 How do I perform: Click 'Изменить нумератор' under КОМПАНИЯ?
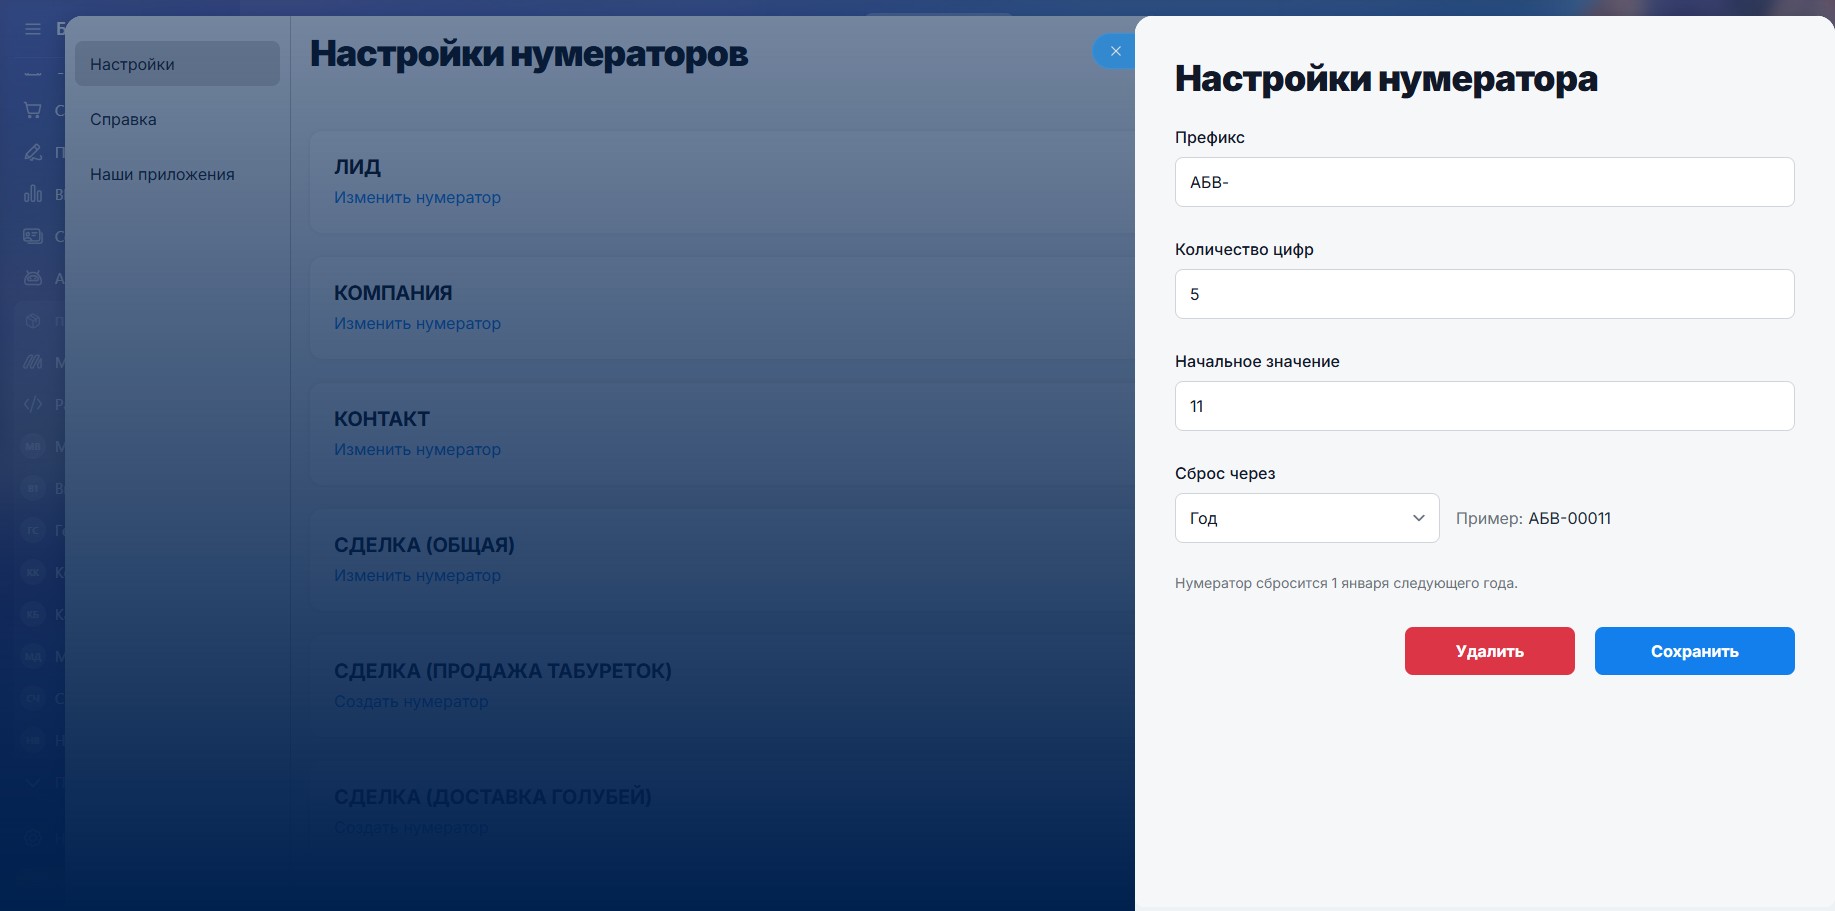[417, 324]
